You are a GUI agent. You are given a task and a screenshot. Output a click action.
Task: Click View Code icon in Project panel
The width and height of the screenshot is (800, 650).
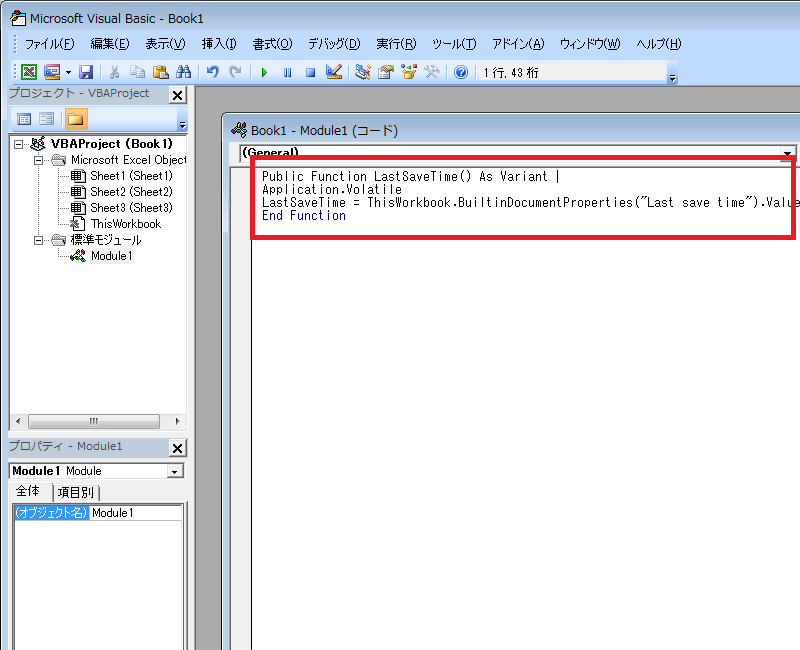pos(24,119)
